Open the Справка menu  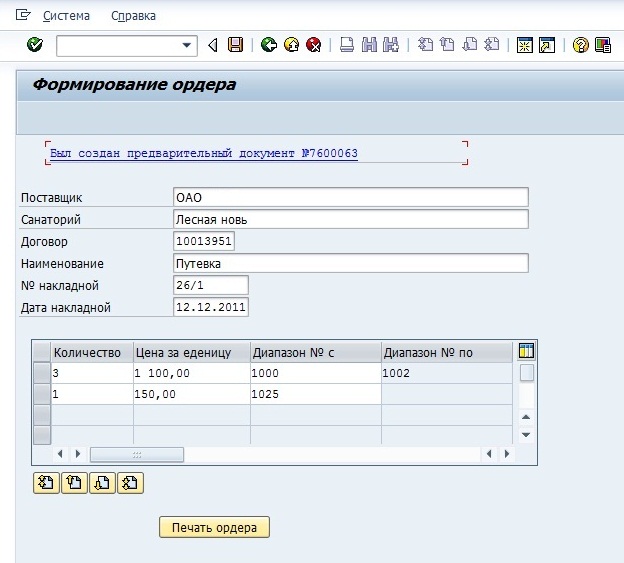tap(133, 16)
